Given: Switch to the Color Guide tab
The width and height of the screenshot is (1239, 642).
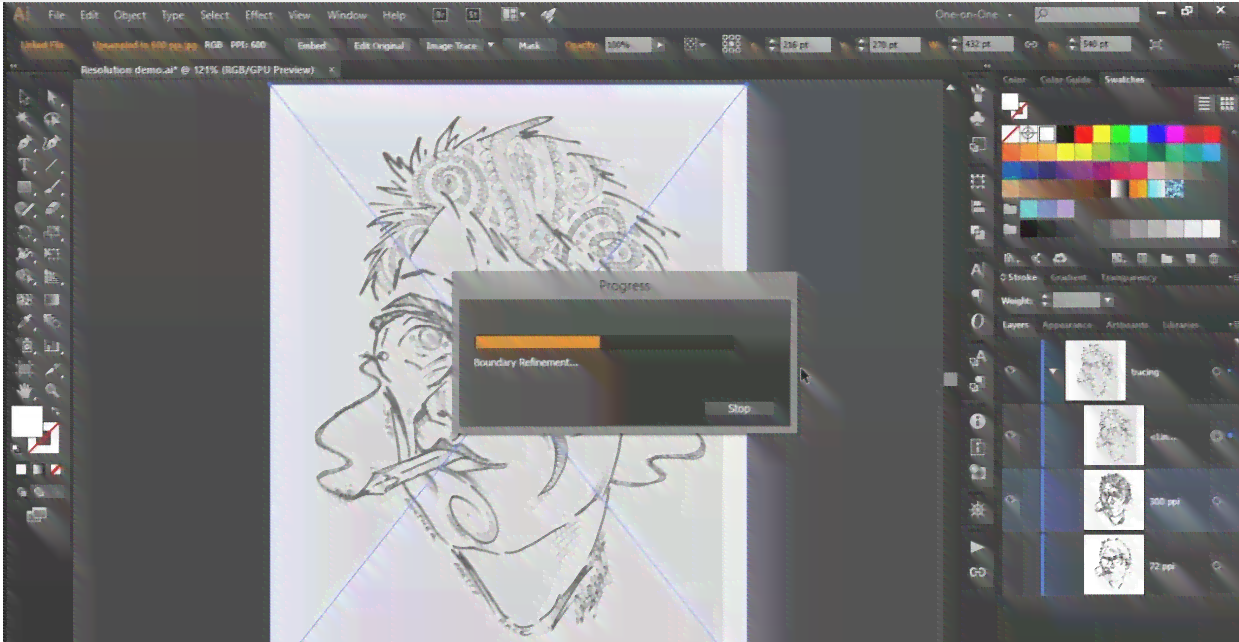Looking at the screenshot, I should pos(1064,80).
